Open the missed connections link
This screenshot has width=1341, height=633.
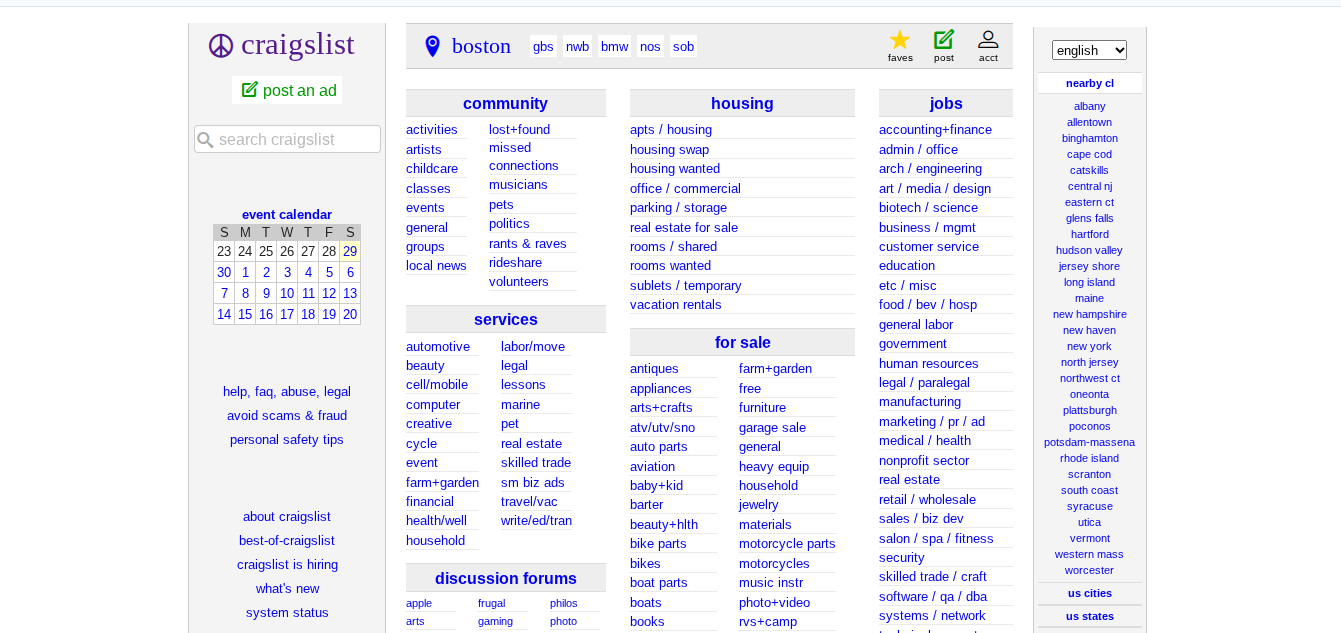point(523,157)
